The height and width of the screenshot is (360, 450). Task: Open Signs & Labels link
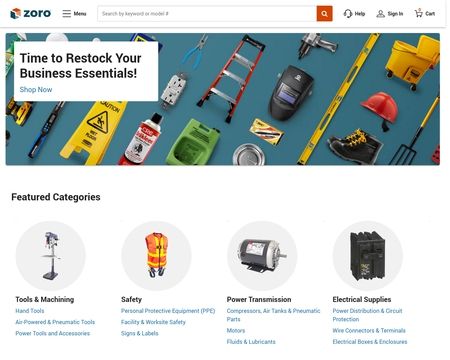pyautogui.click(x=140, y=333)
